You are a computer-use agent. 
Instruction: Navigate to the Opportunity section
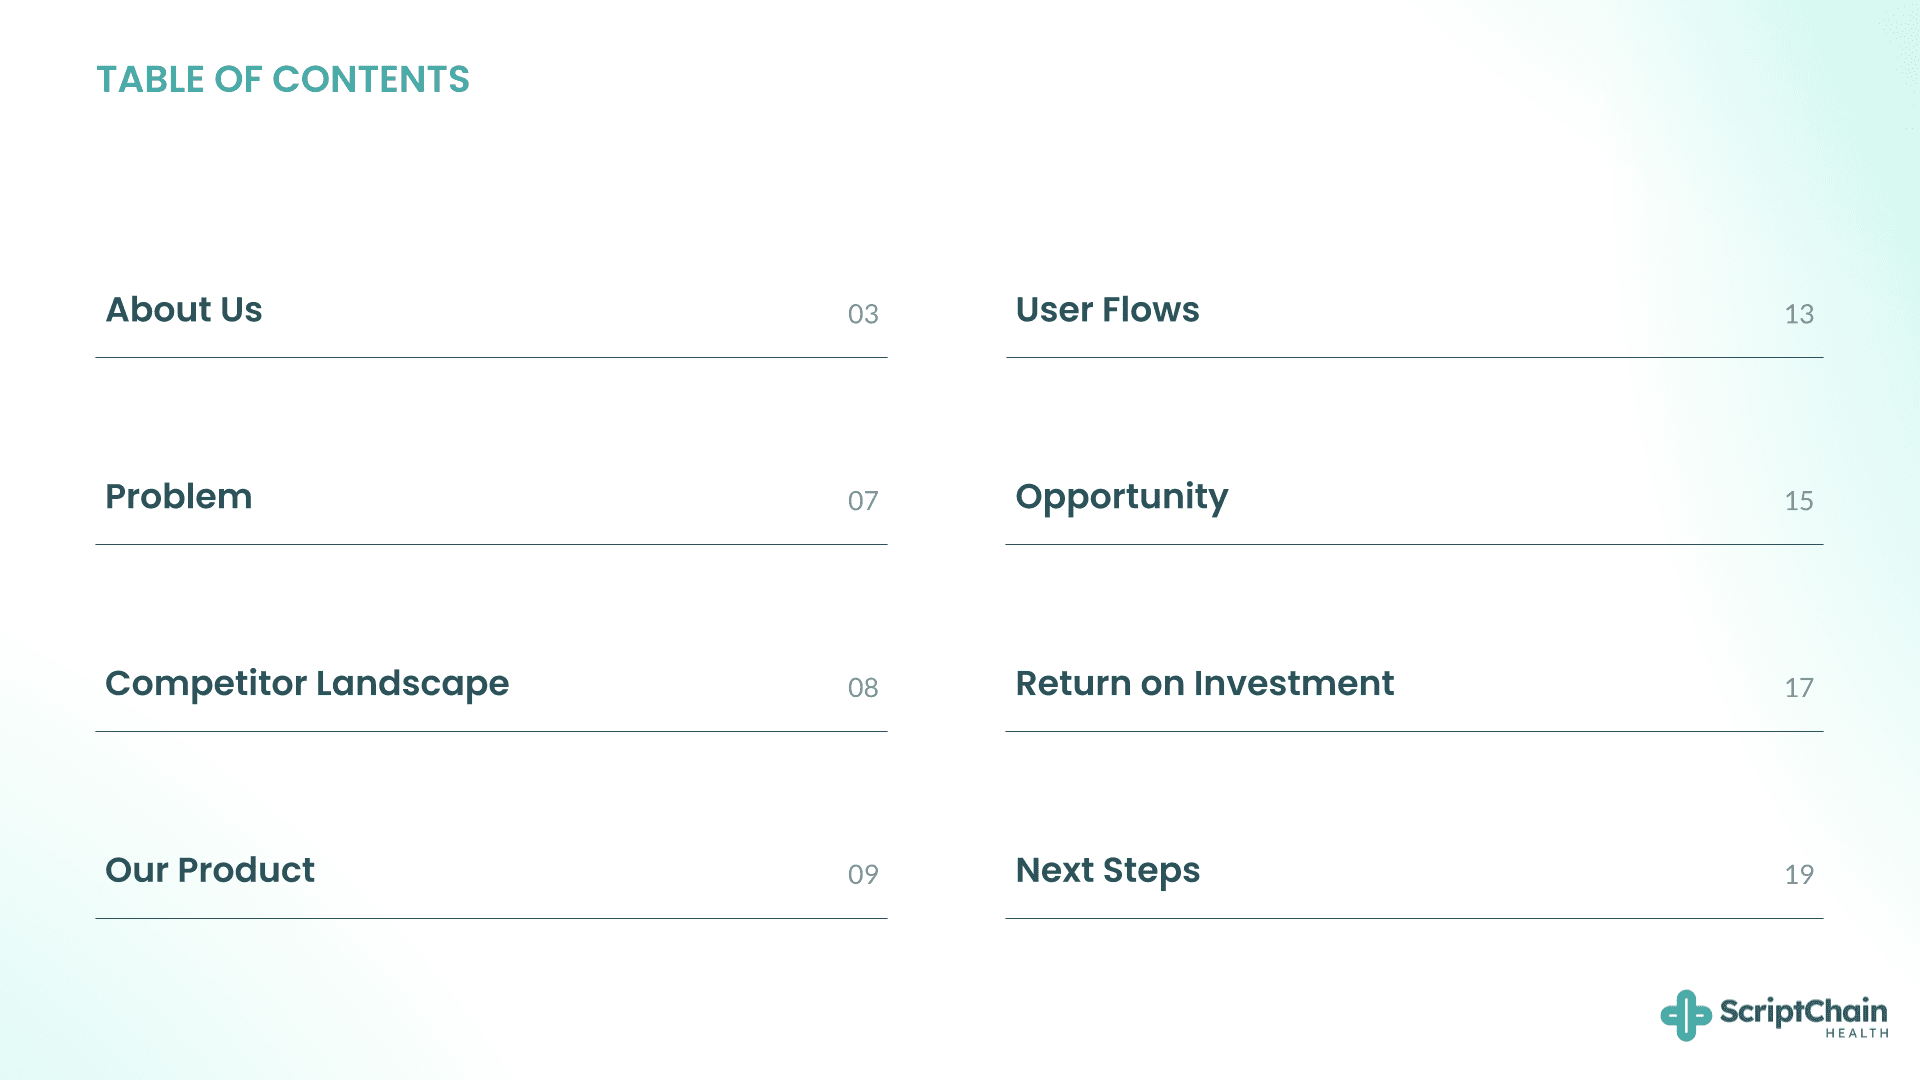pos(1121,497)
